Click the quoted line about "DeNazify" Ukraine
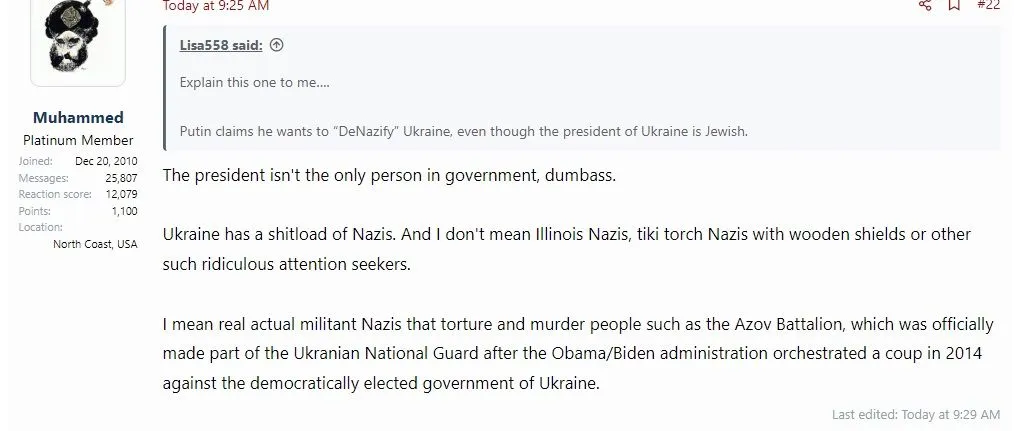The height and width of the screenshot is (431, 1017). [x=463, y=131]
